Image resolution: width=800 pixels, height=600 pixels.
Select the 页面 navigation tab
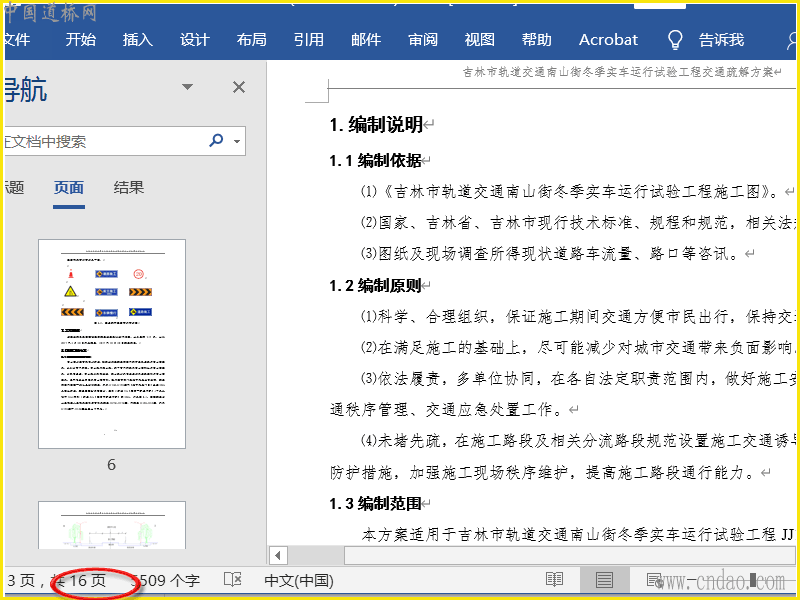(x=69, y=188)
